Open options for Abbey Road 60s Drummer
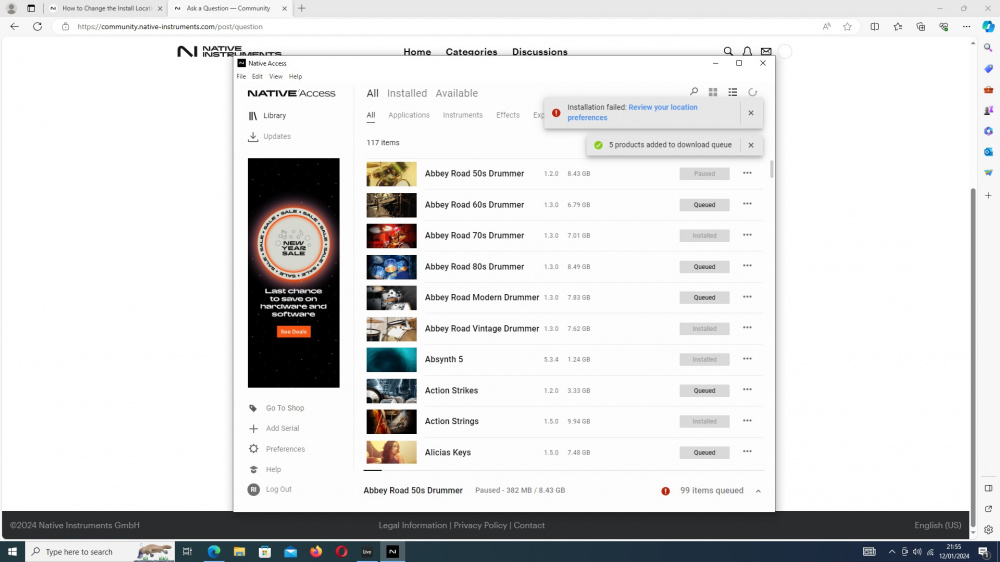Screen dimensions: 1000x562 (747, 204)
